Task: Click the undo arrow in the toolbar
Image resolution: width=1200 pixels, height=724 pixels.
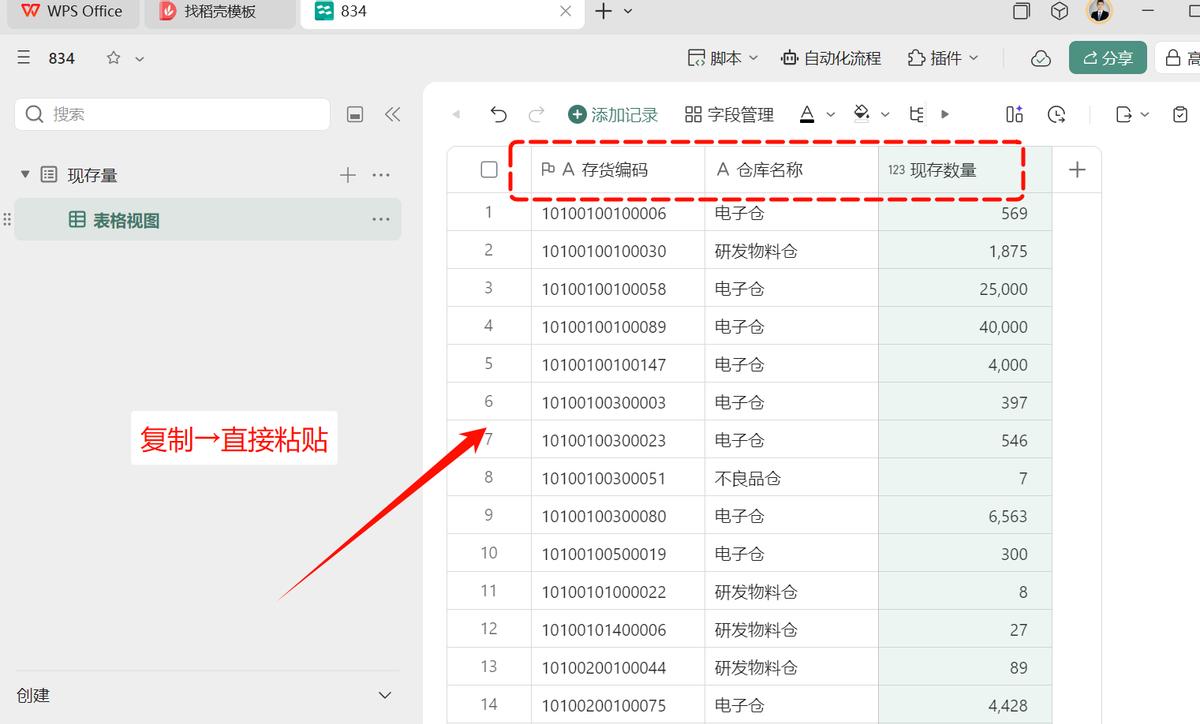Action: [498, 115]
